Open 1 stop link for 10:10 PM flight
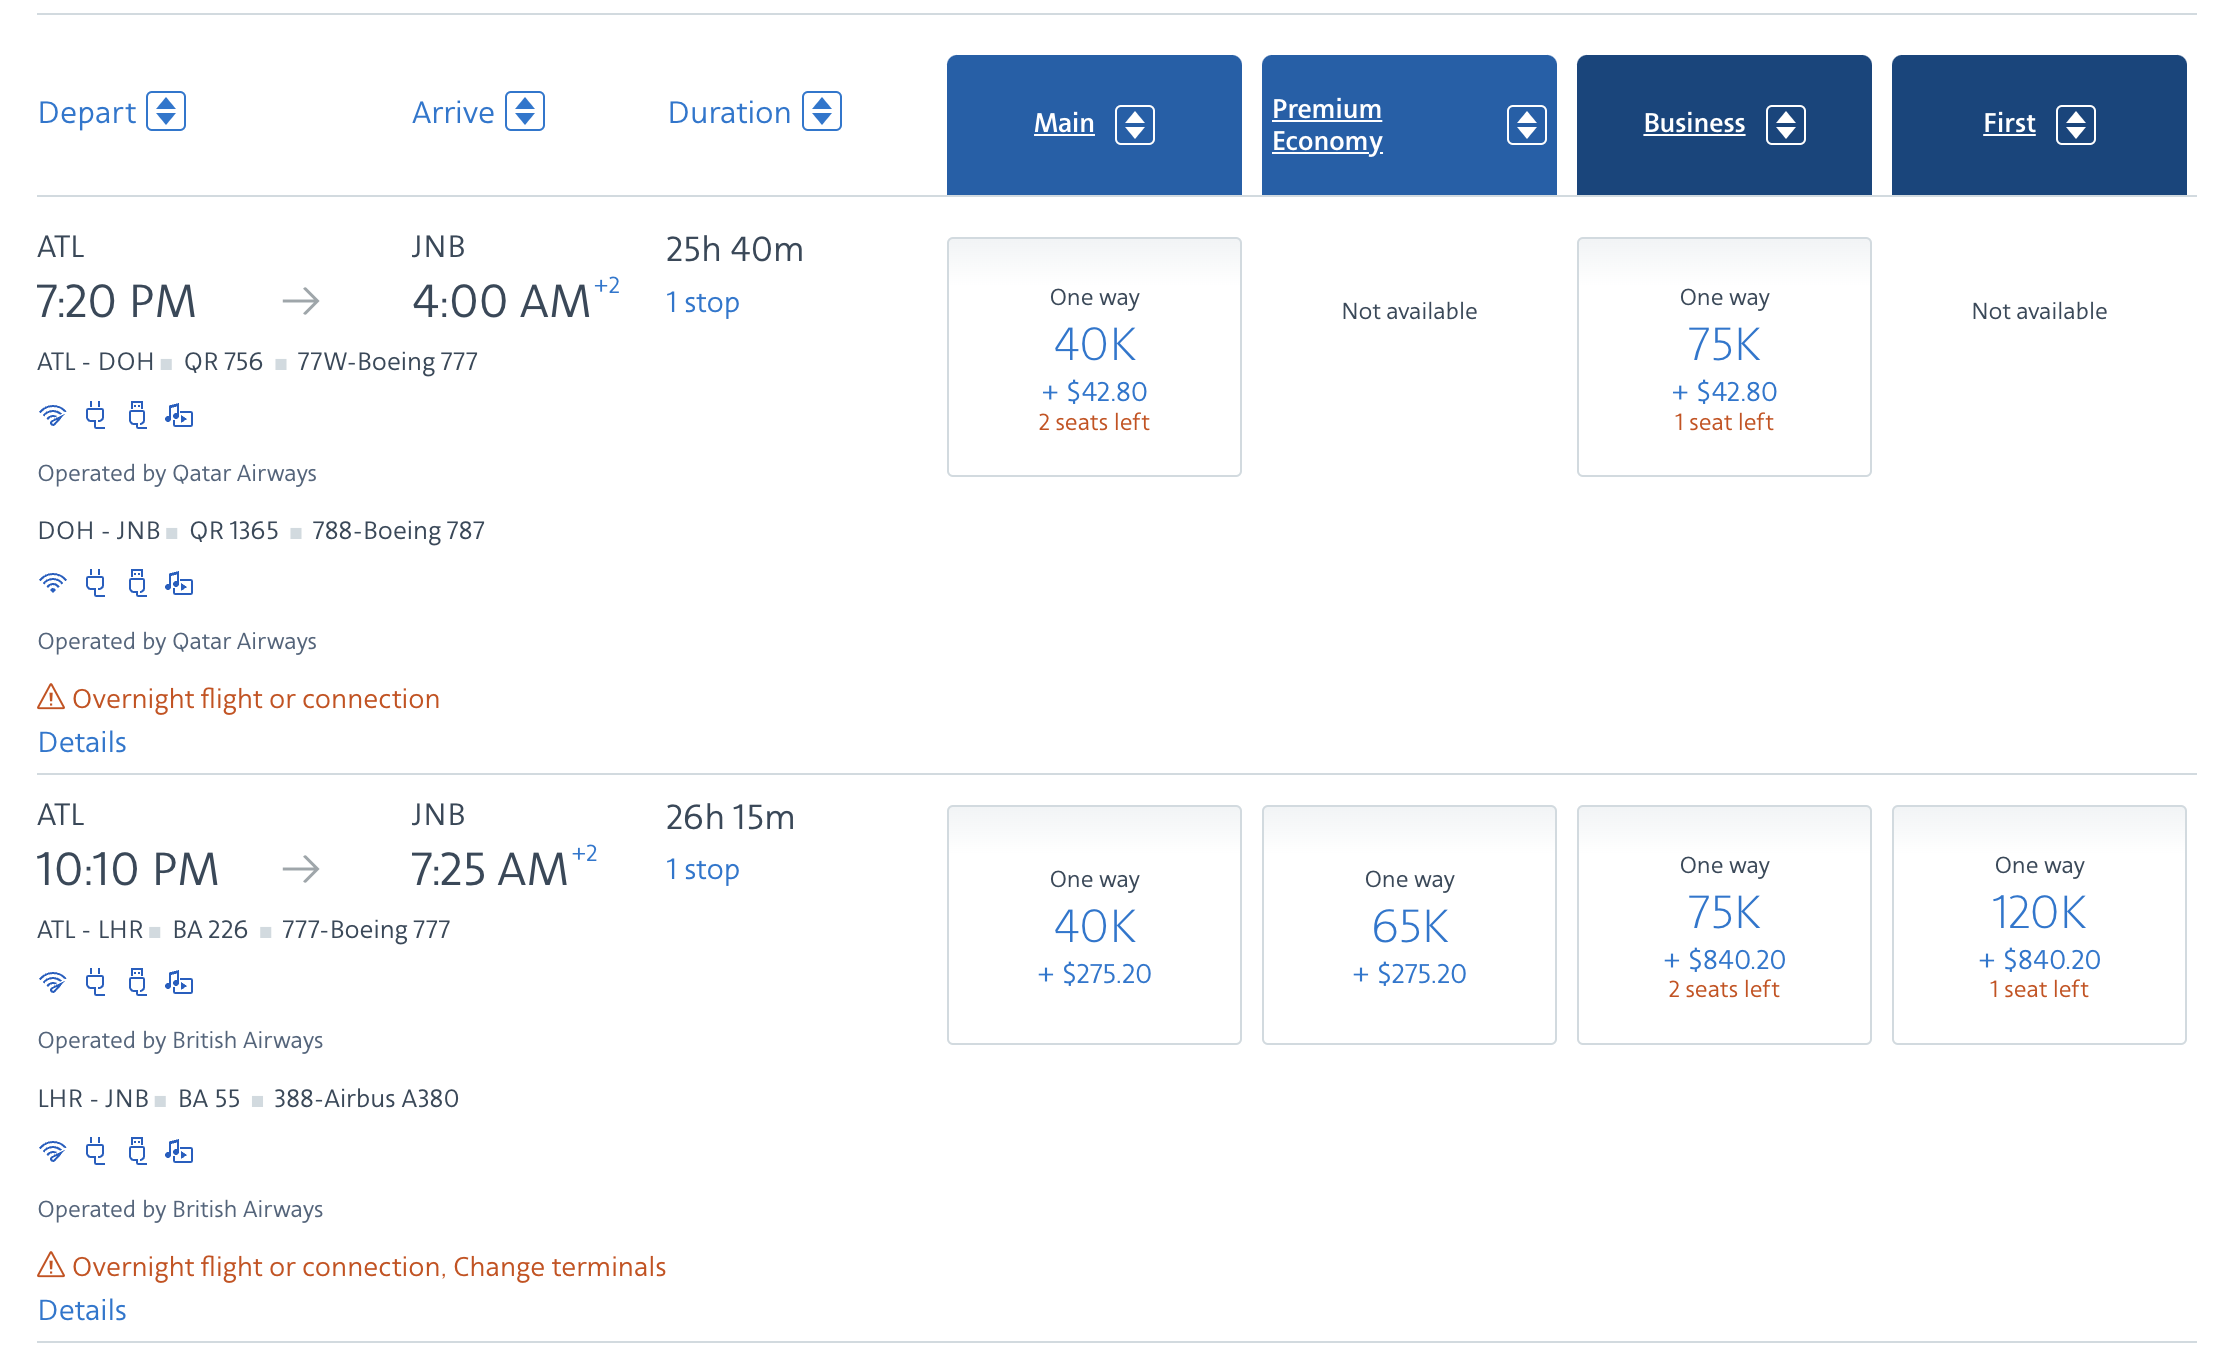2220x1356 pixels. 703,869
